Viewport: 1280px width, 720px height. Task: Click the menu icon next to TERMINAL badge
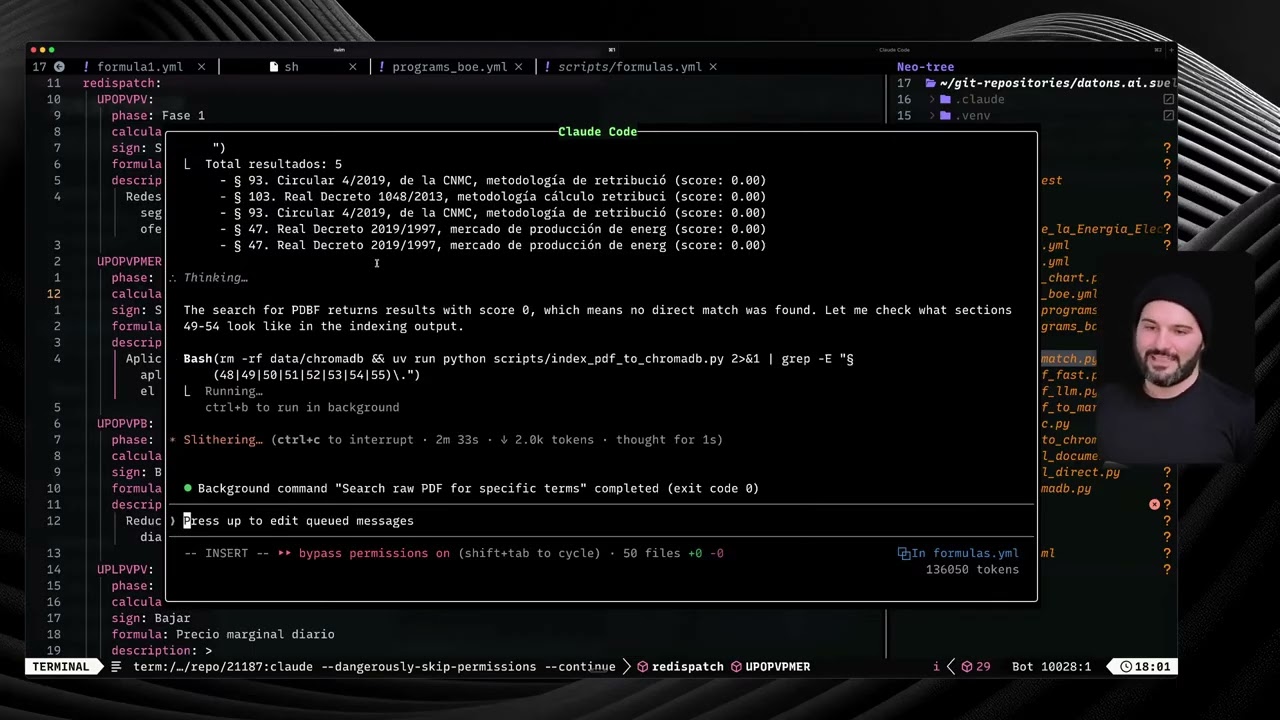pos(117,666)
